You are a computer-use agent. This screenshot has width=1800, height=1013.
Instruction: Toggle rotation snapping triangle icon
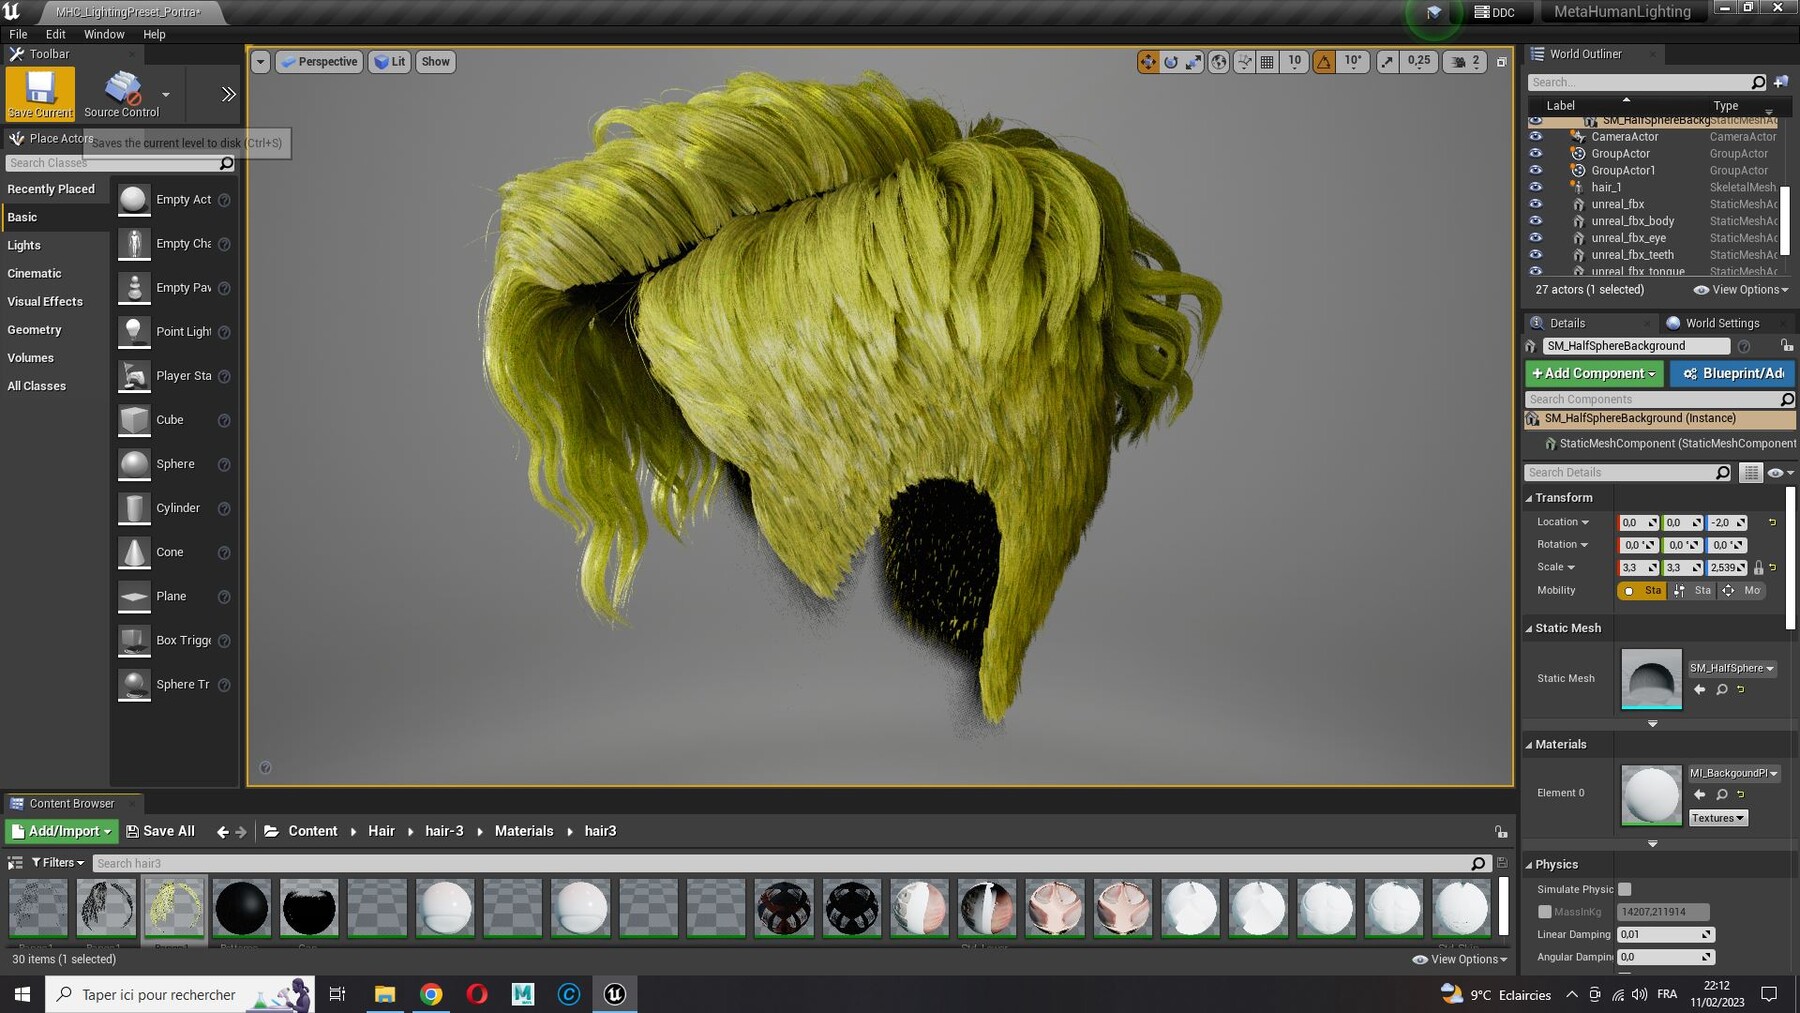(1324, 62)
